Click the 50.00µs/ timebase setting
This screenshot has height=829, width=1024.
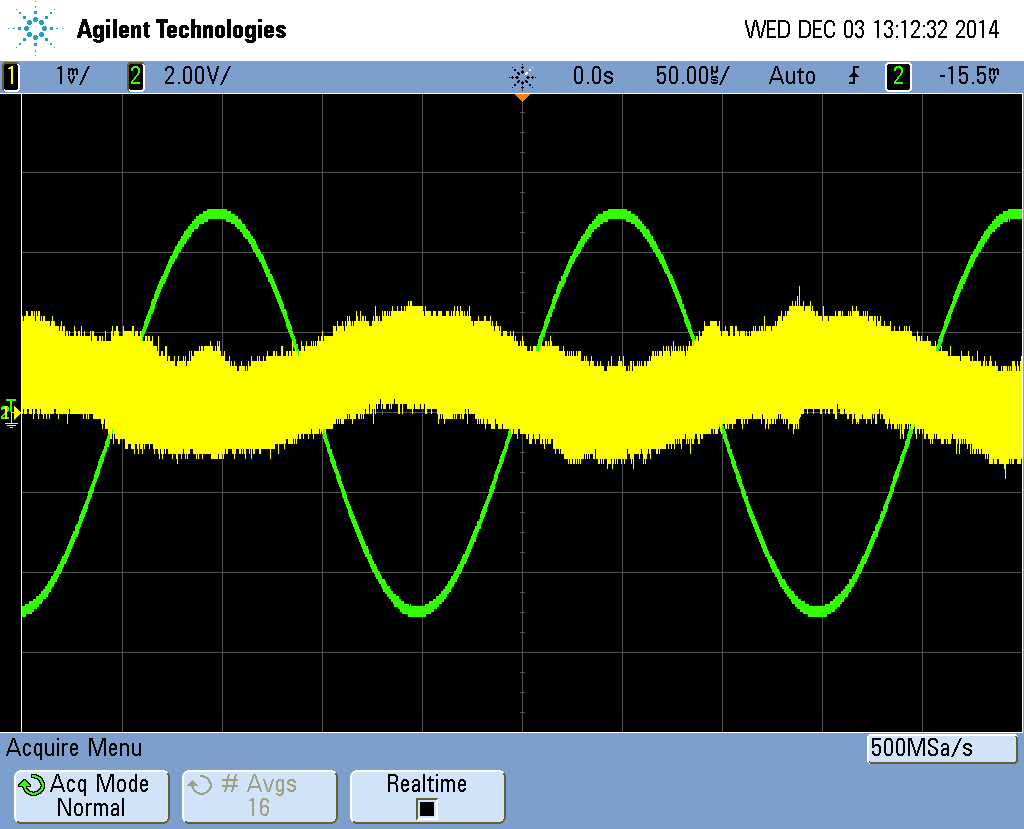692,76
